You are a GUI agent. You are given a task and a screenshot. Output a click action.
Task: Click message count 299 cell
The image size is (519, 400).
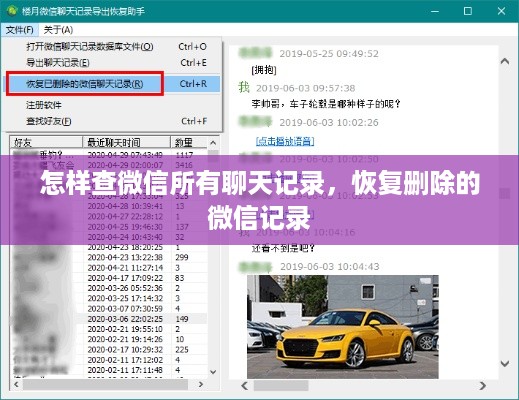pyautogui.click(x=182, y=257)
